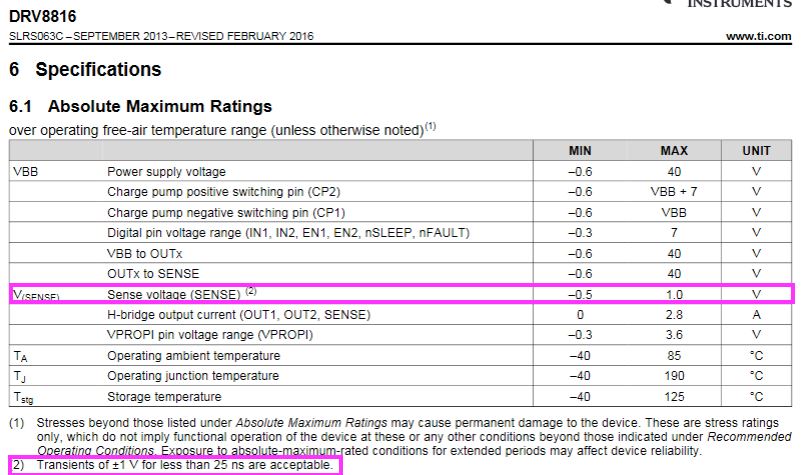Click the Charge pump negative switching pin row
The image size is (806, 475).
pos(400,212)
